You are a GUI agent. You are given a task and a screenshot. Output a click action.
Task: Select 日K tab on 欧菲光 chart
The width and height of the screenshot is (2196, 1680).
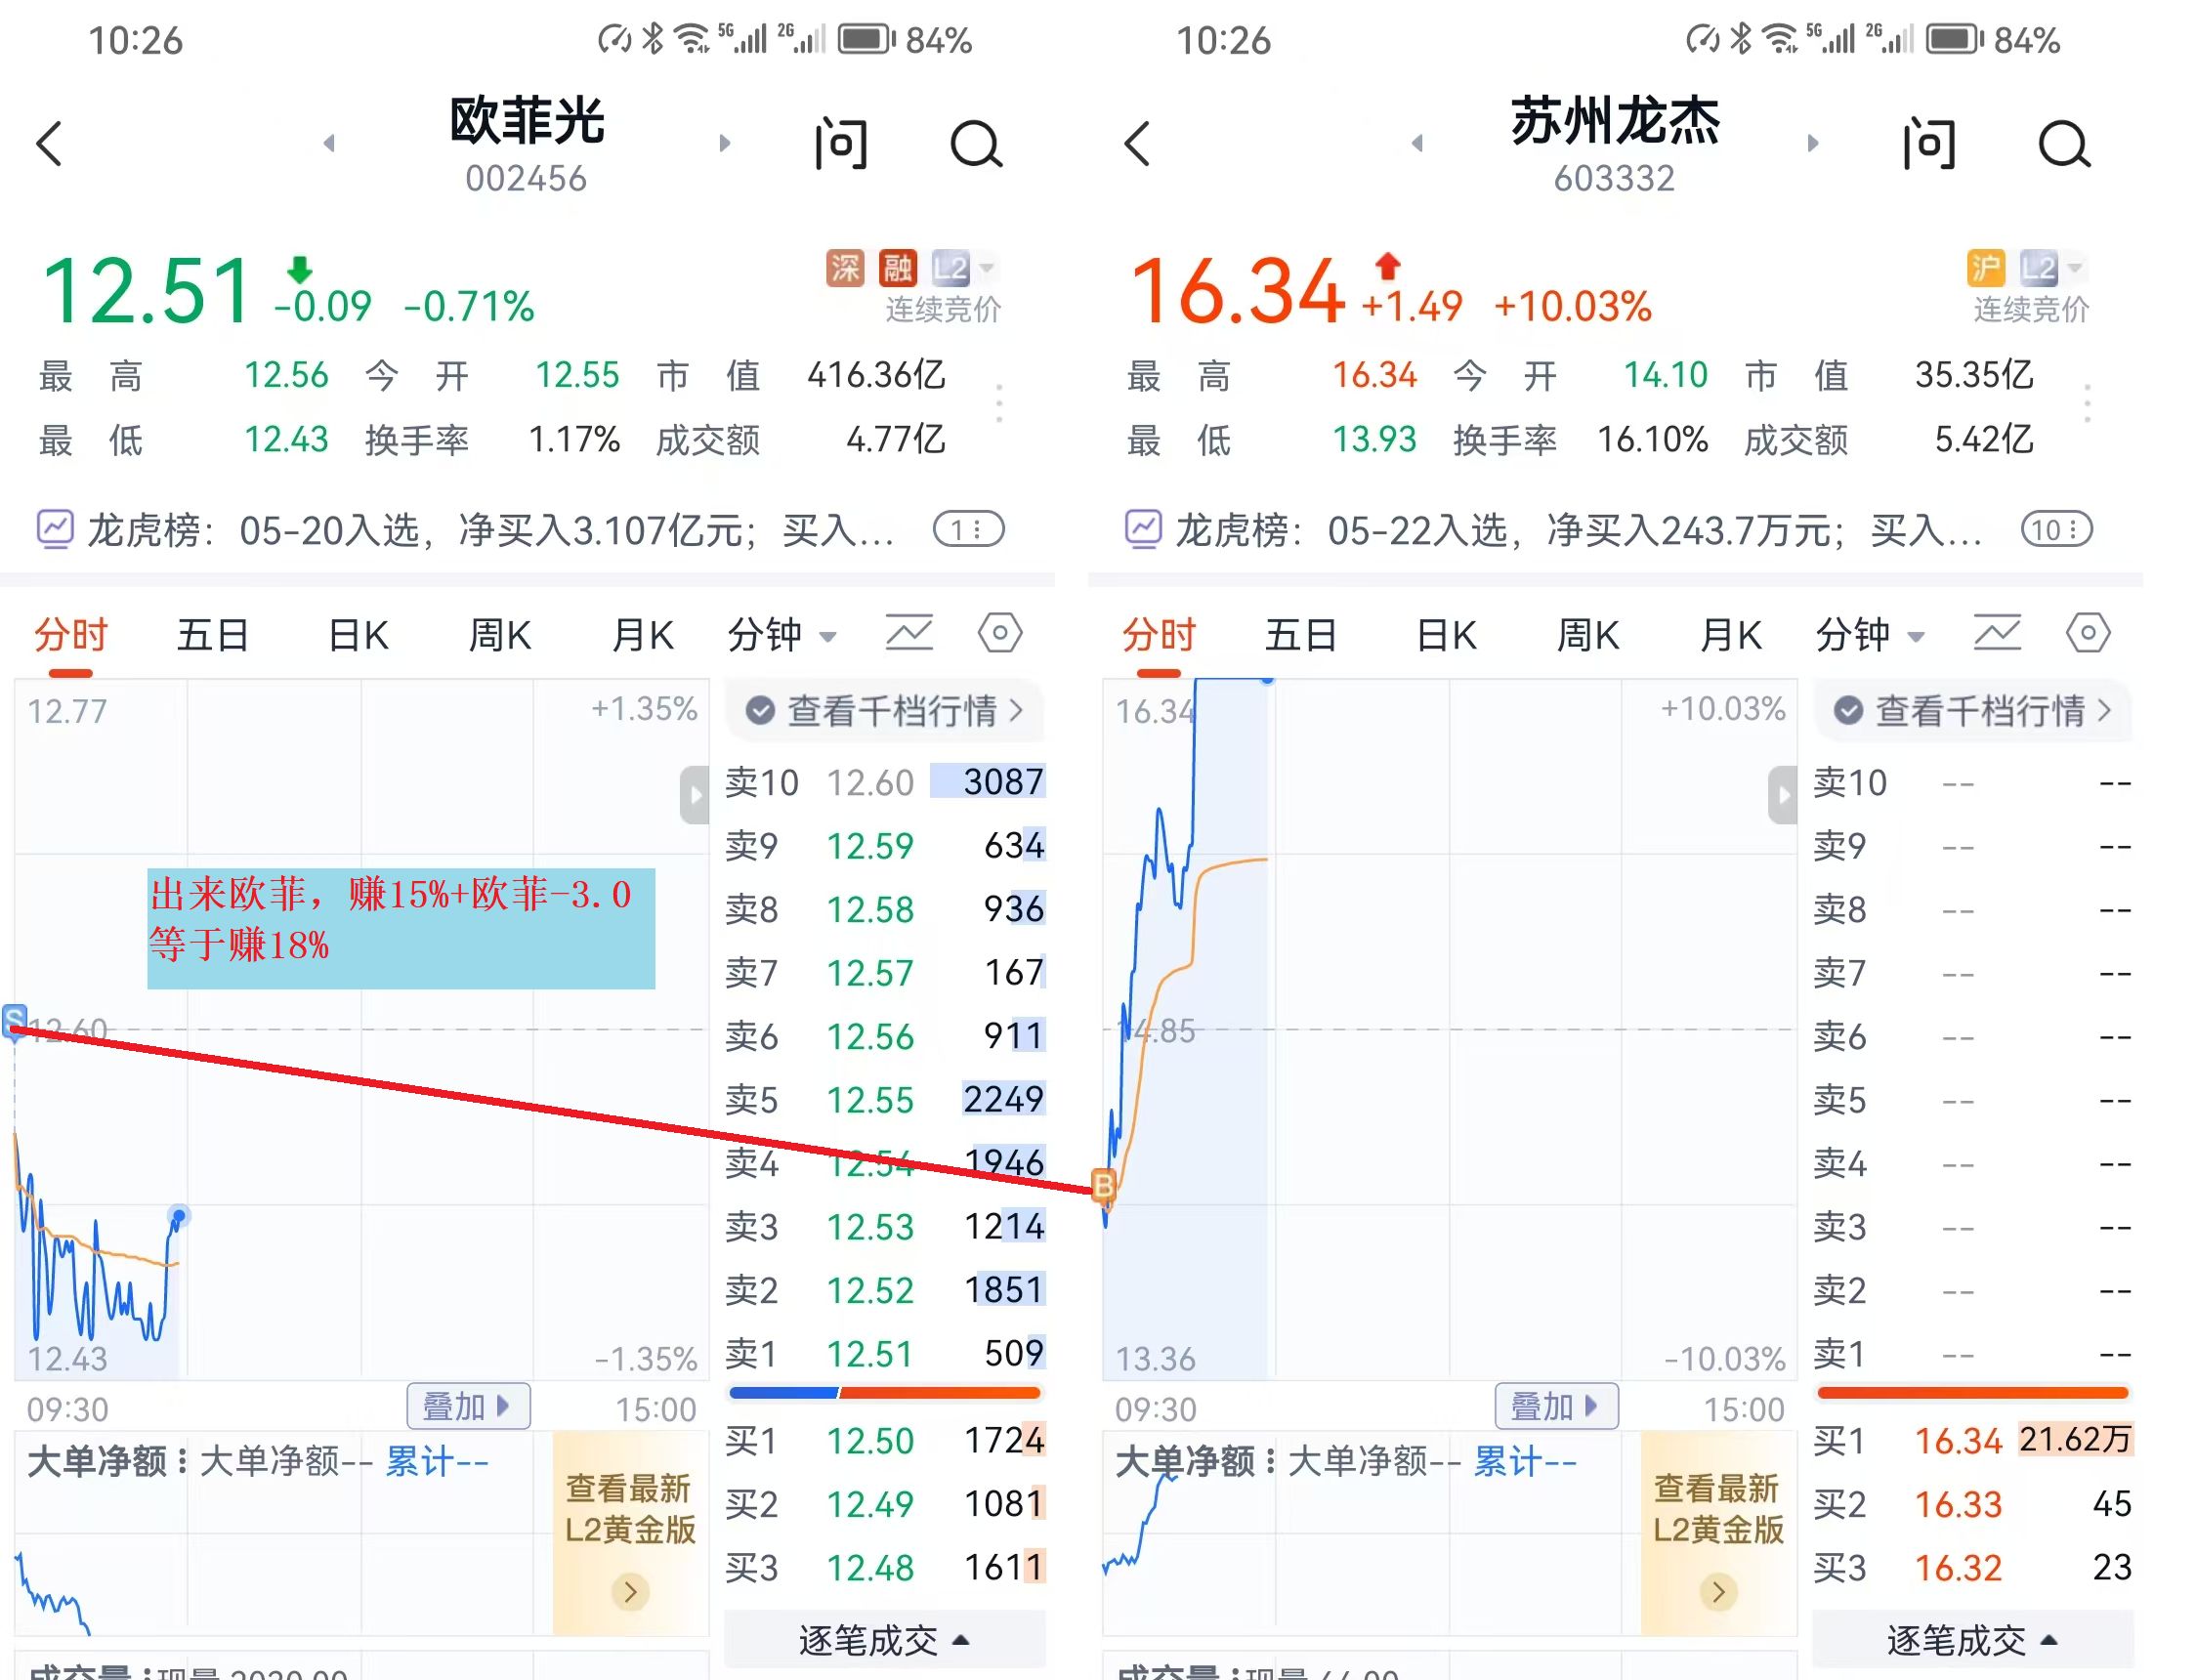pos(358,635)
